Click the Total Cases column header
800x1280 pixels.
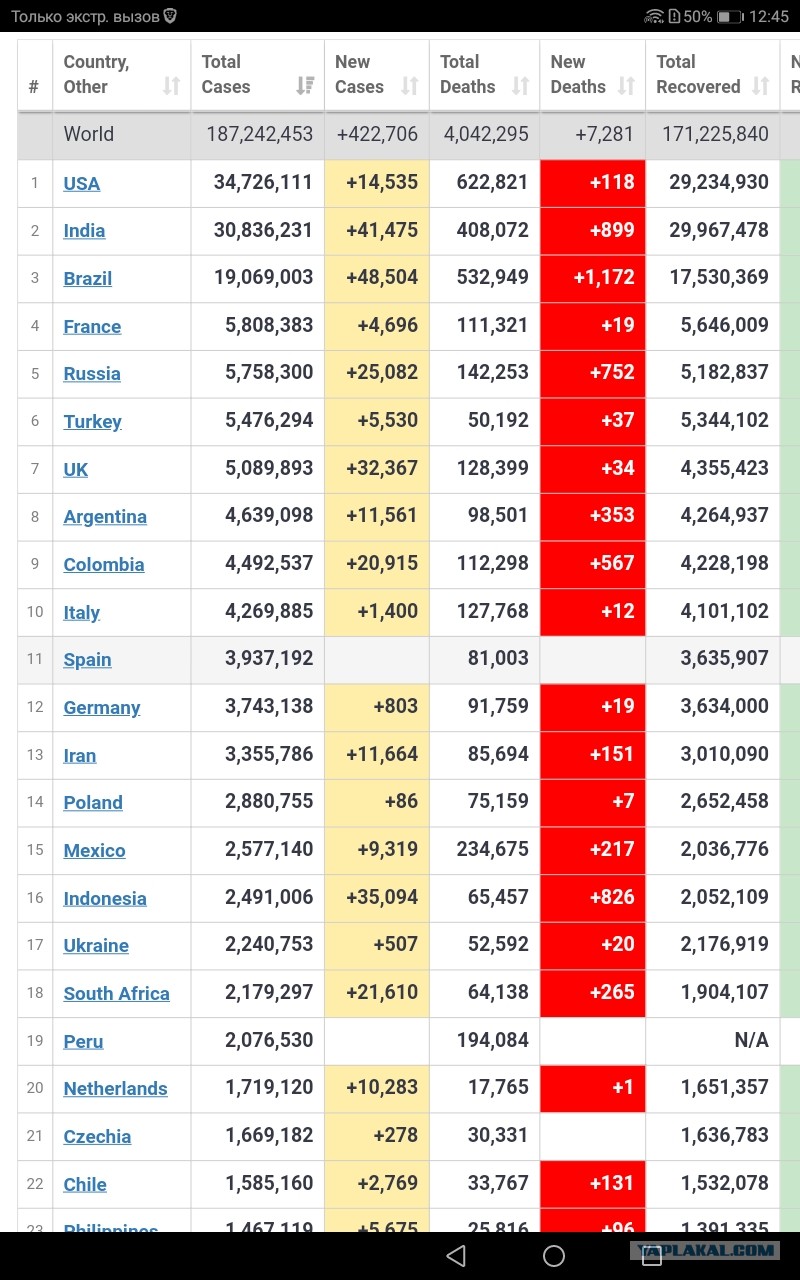(x=258, y=75)
